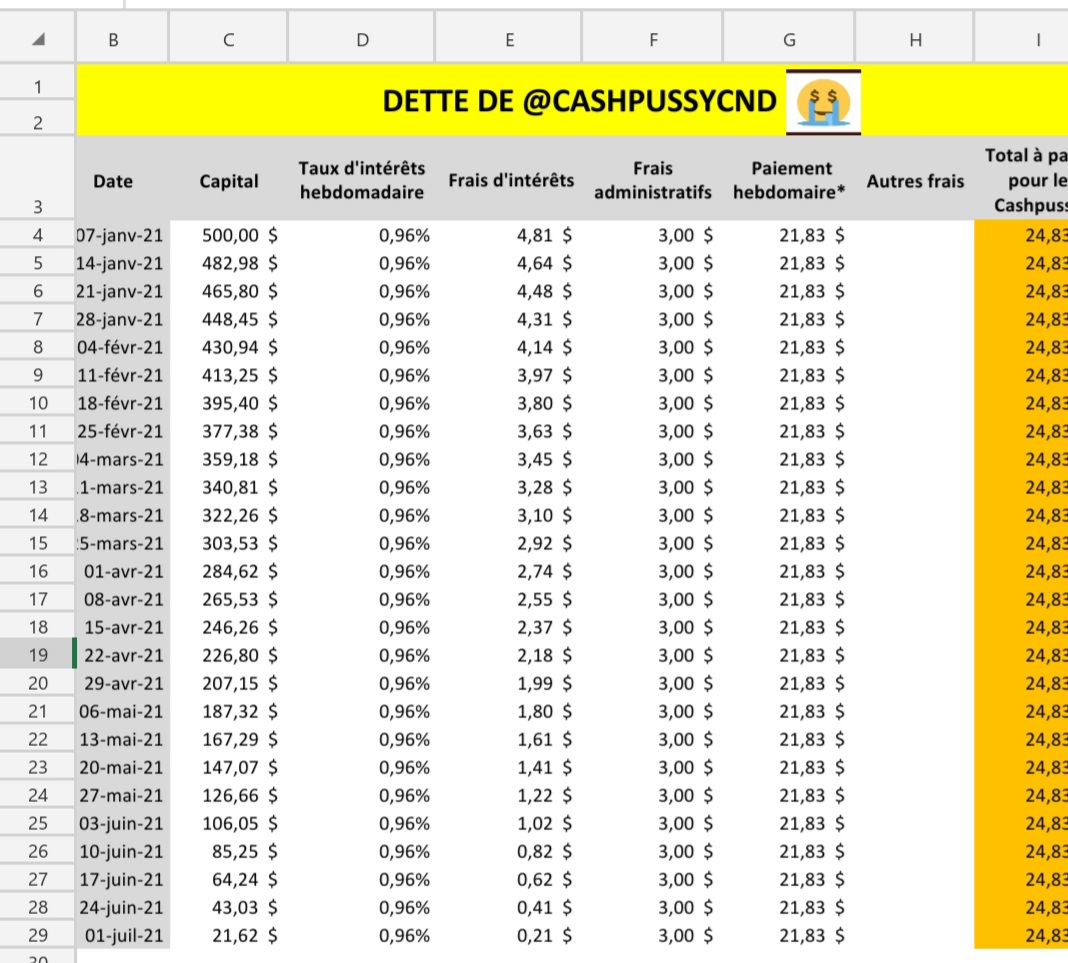The image size is (1068, 963).
Task: Select column G header
Action: pos(789,40)
